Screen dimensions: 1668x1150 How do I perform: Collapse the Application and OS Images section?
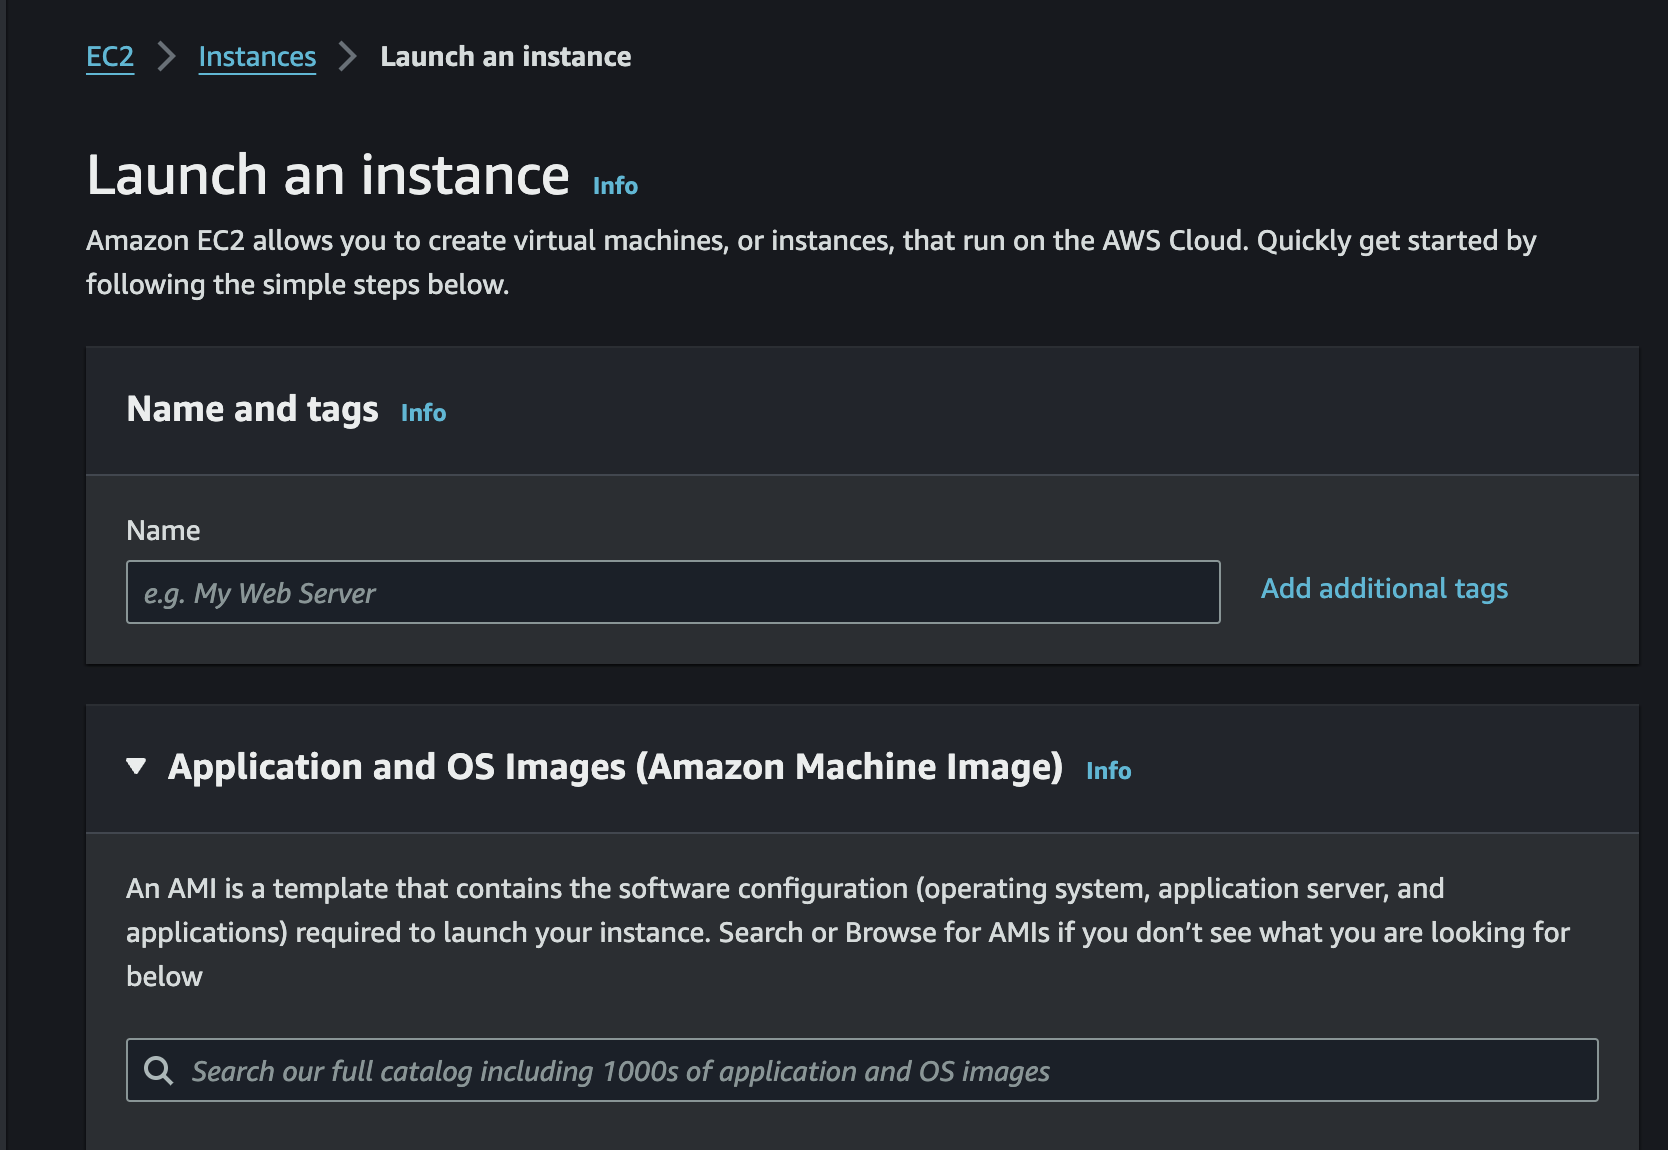click(x=136, y=767)
